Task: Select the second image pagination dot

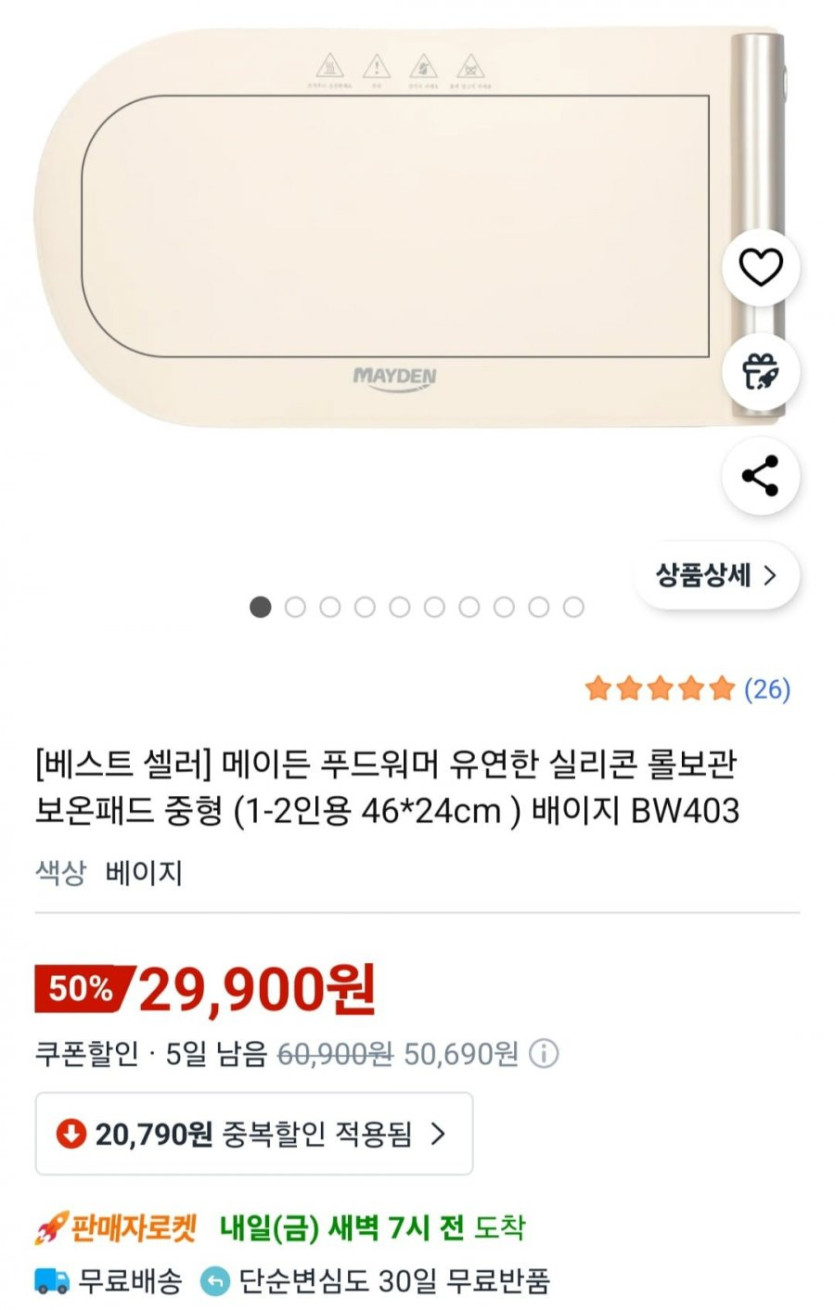Action: tap(295, 607)
